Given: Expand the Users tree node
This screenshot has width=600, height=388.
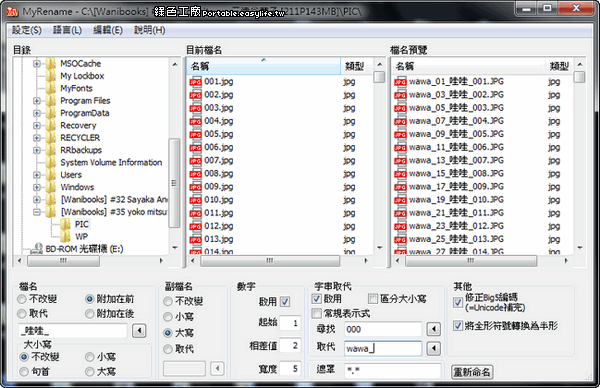Looking at the screenshot, I should tap(37, 175).
